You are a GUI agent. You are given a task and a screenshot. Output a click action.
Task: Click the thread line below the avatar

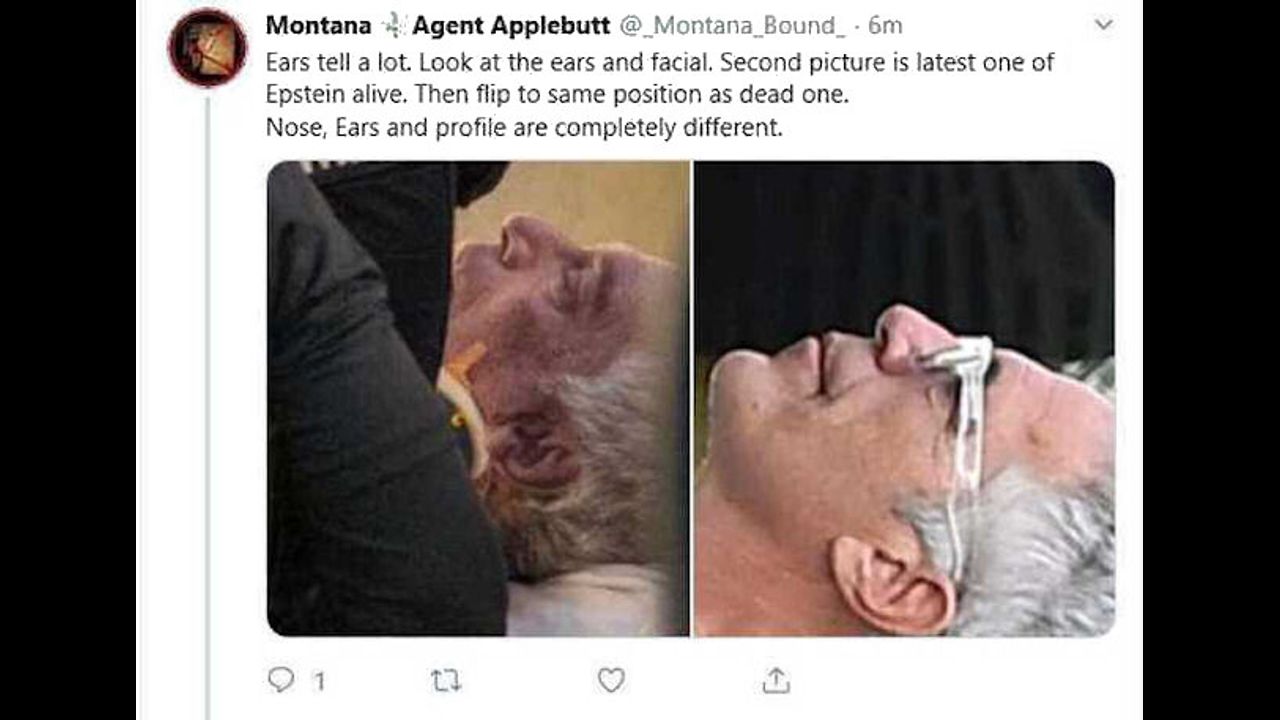207,400
